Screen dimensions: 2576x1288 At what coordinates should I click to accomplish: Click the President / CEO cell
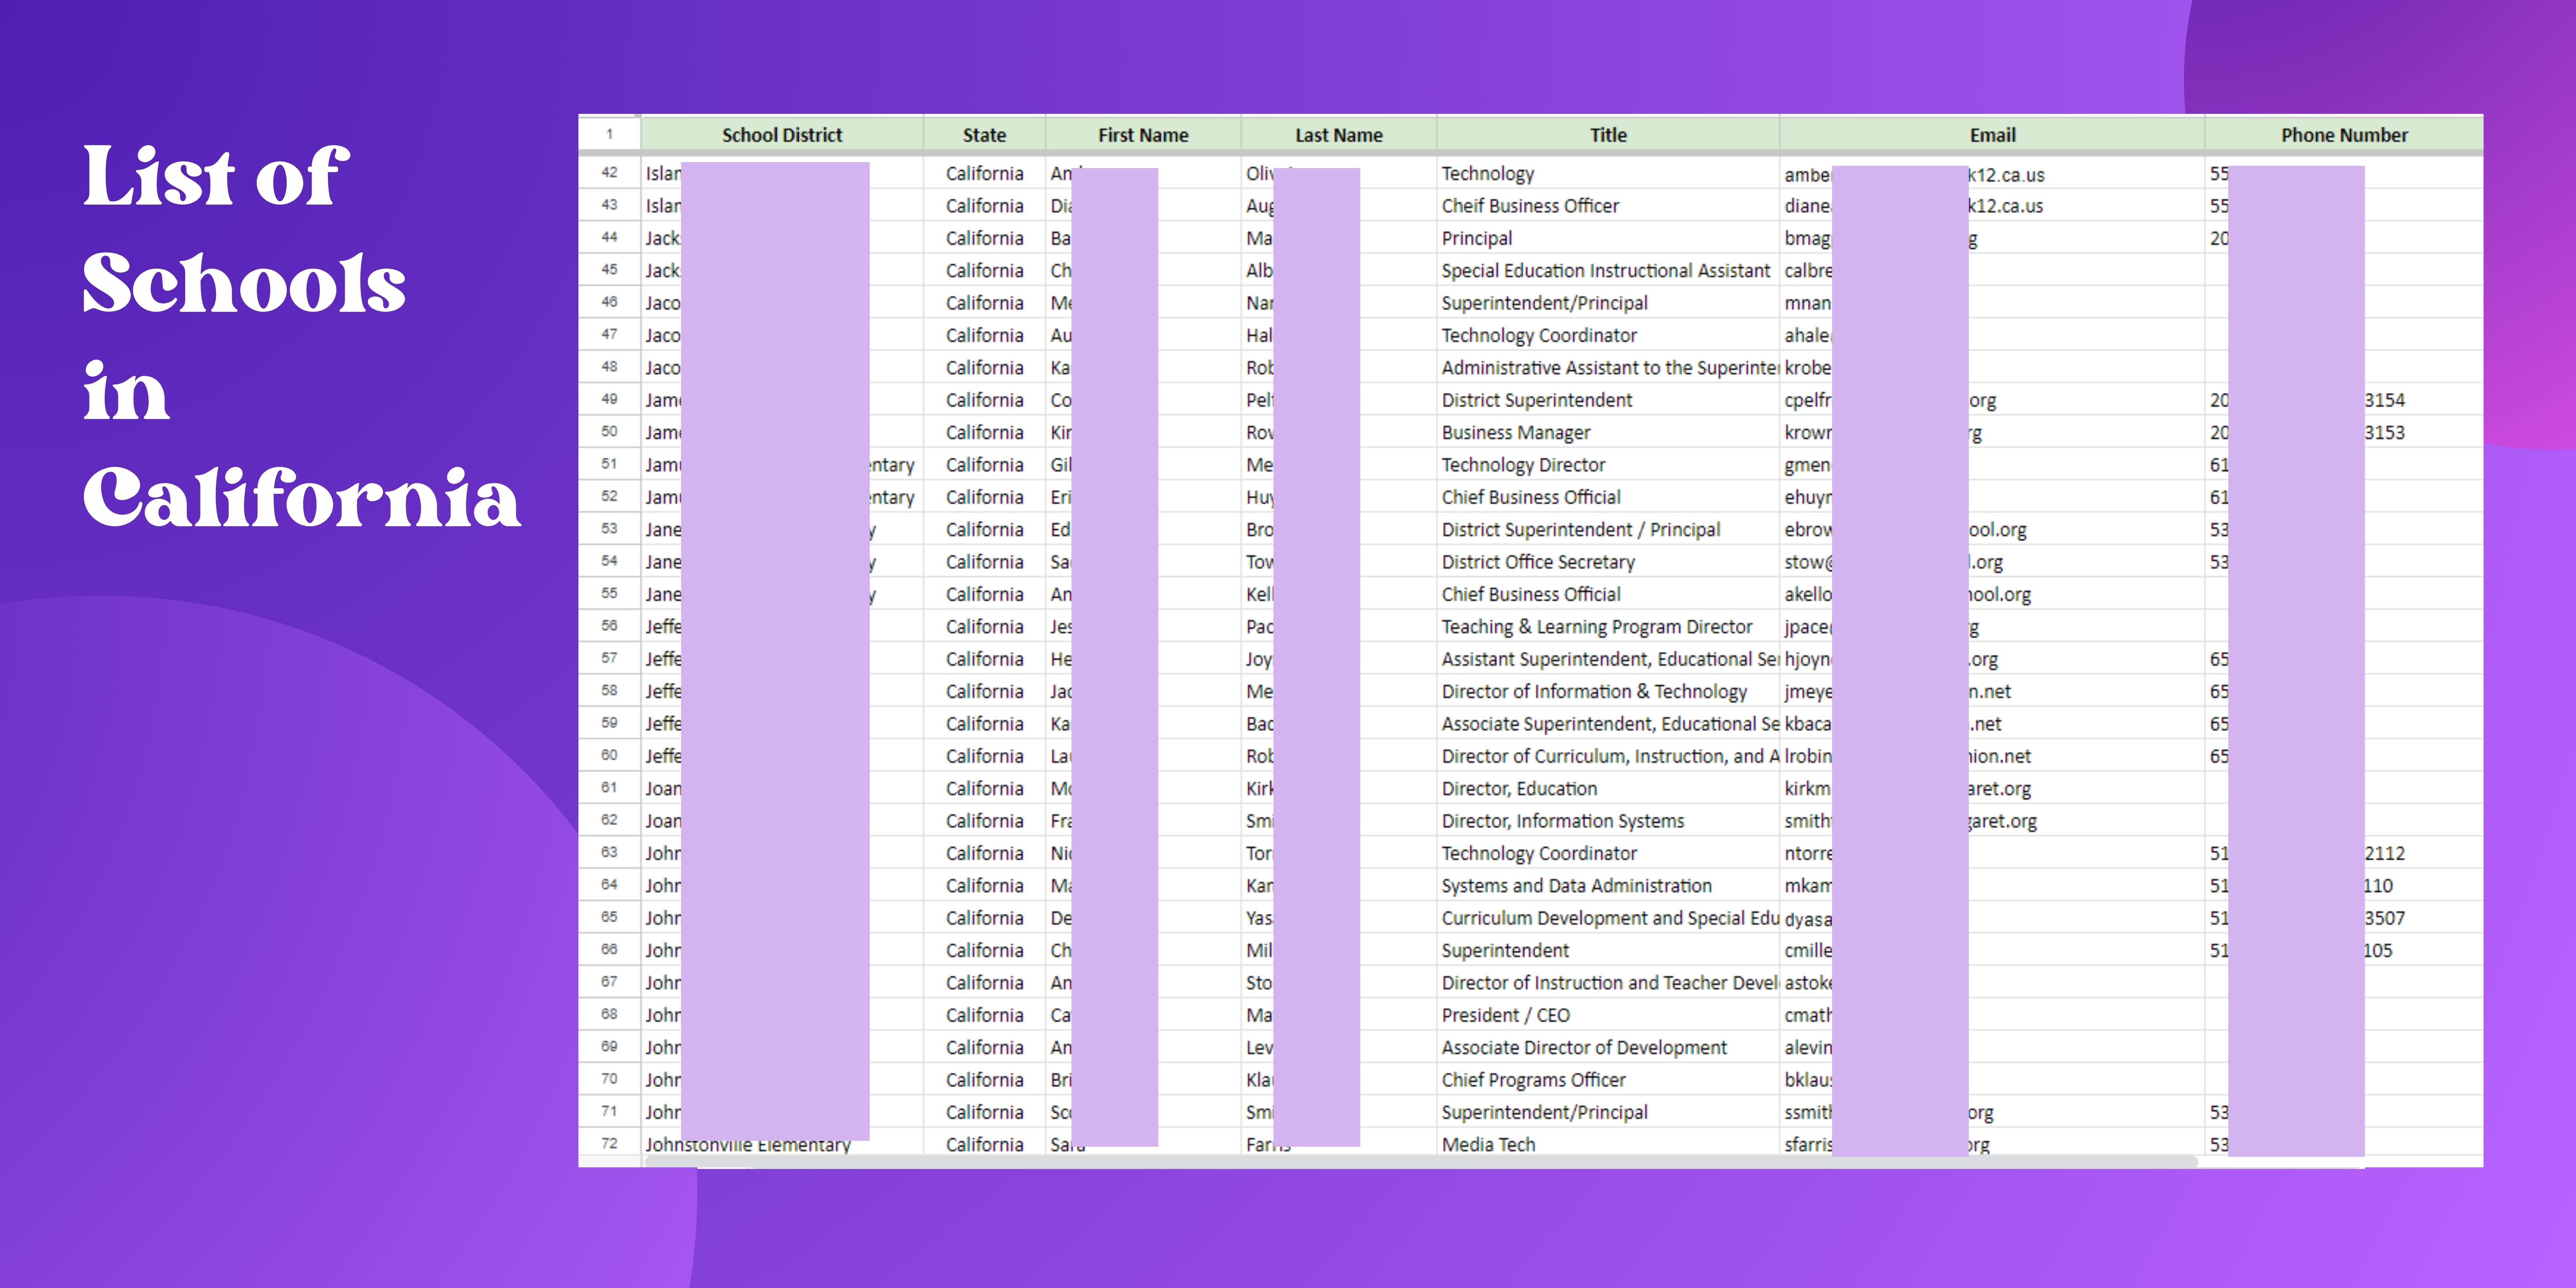1505,1015
